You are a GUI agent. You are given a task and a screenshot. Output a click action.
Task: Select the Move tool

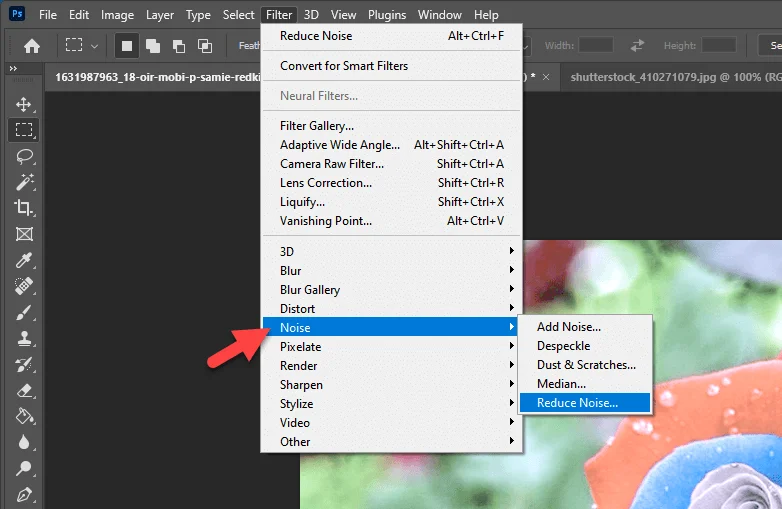click(x=23, y=104)
